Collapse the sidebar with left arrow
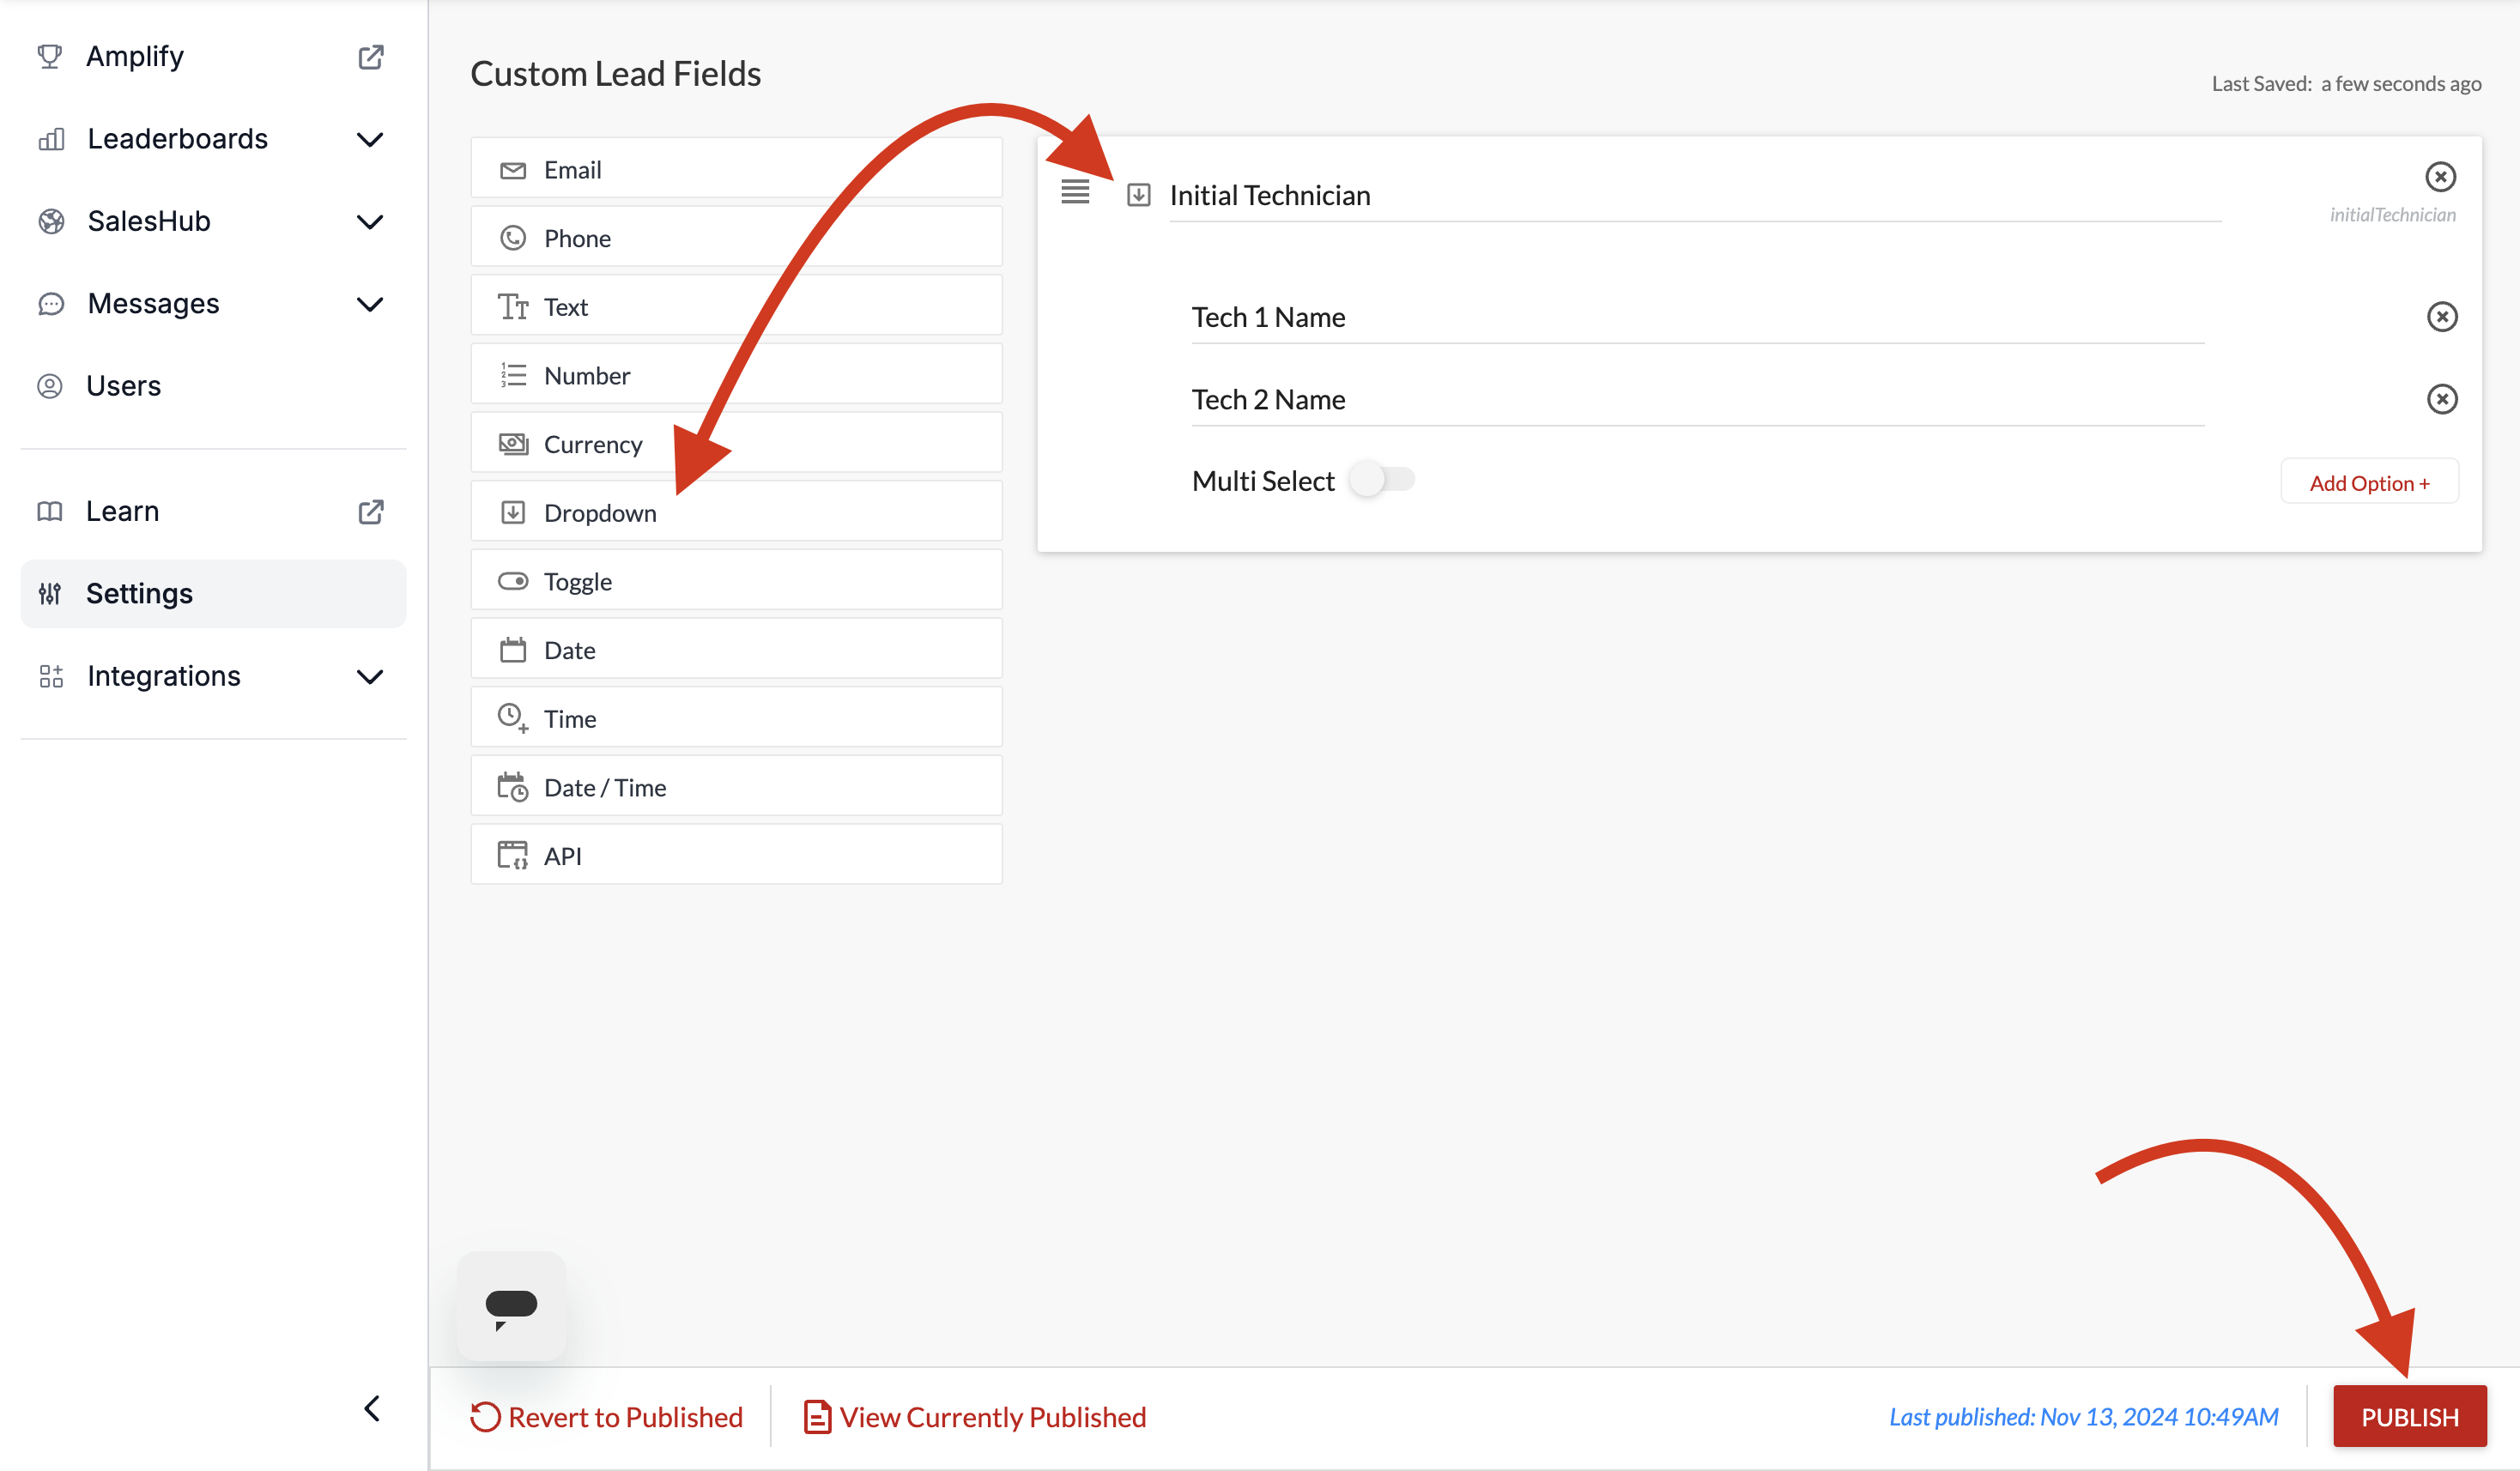The image size is (2520, 1471). (372, 1409)
